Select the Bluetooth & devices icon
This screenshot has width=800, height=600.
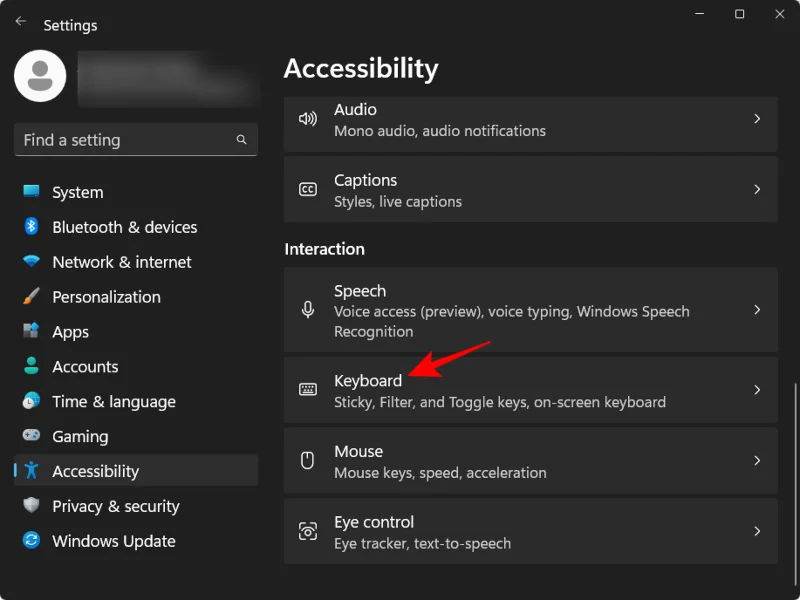[x=30, y=227]
